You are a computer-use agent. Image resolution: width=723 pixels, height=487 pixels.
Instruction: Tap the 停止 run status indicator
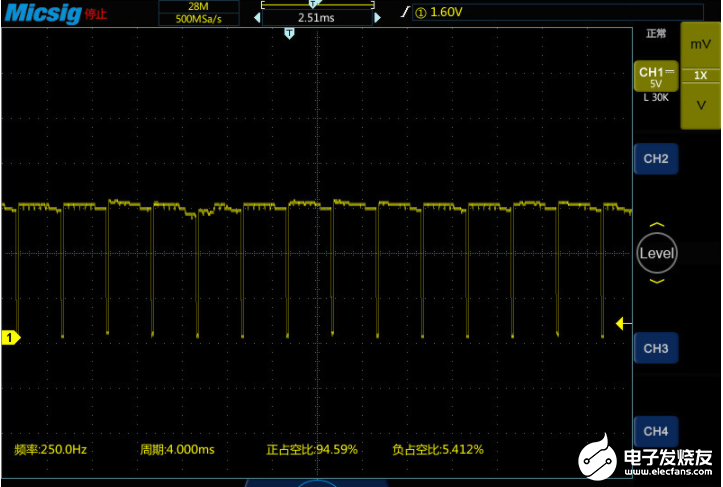(x=95, y=14)
